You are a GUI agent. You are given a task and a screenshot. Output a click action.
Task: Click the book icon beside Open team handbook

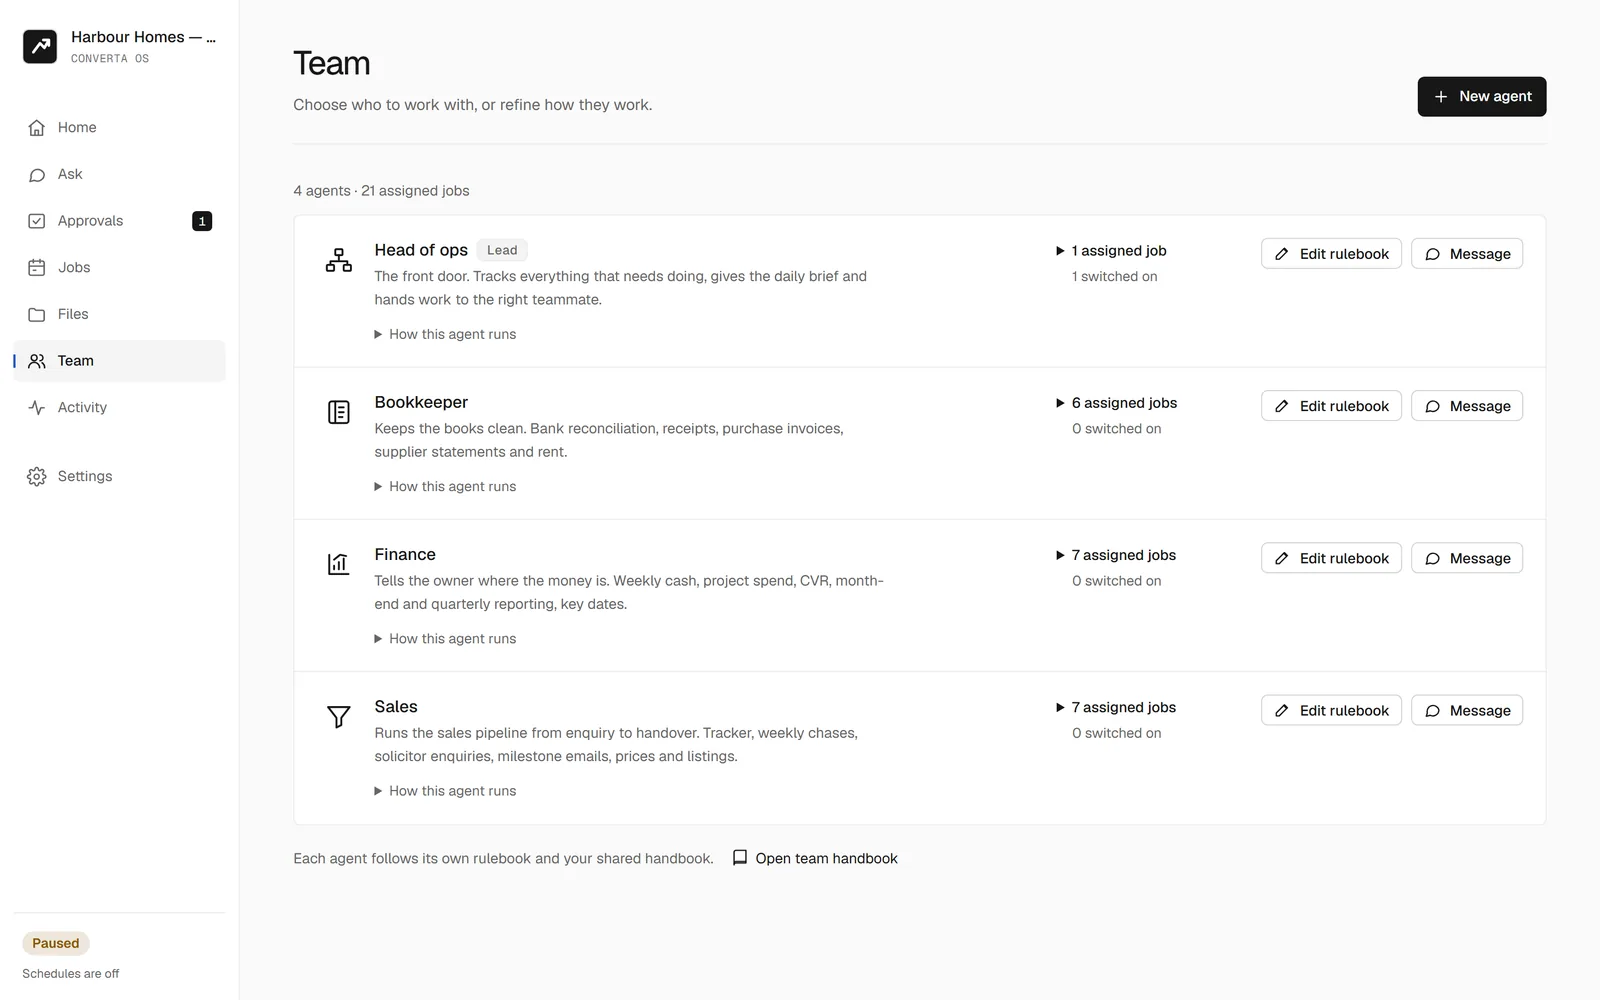point(740,858)
